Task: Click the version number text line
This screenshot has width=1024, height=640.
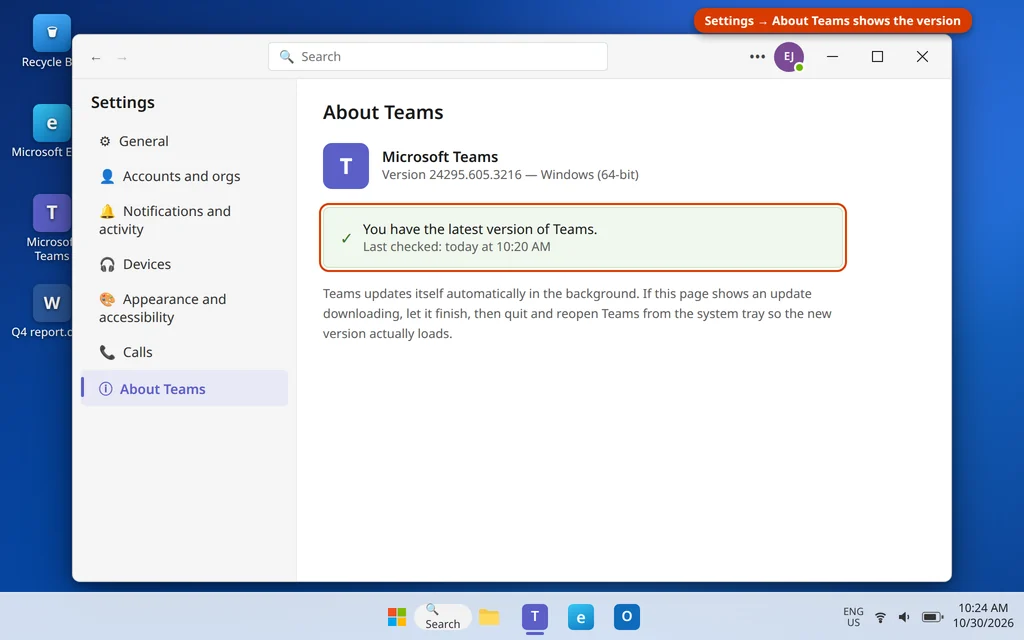Action: [x=510, y=175]
